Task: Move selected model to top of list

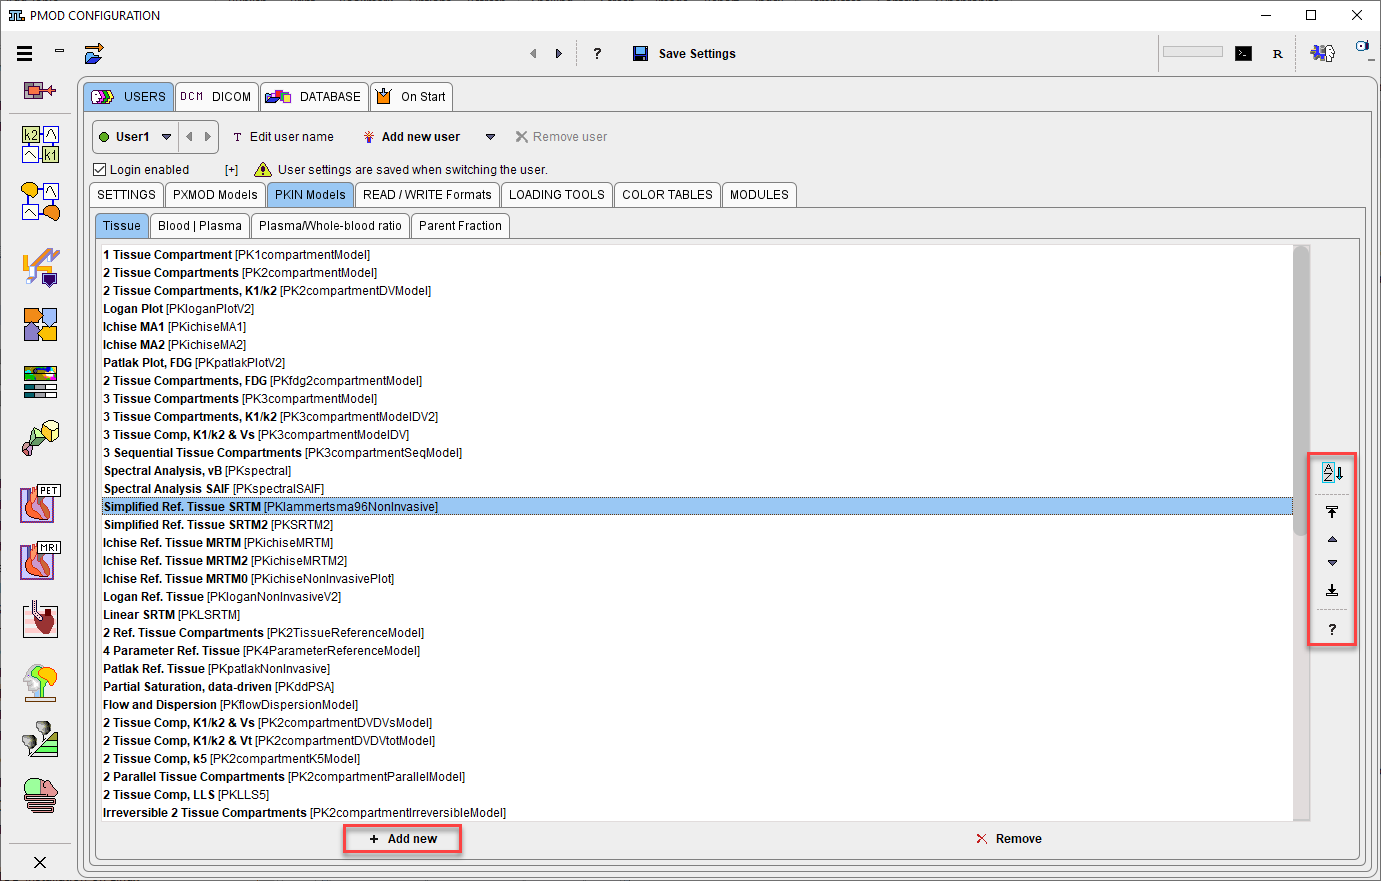Action: coord(1332,512)
